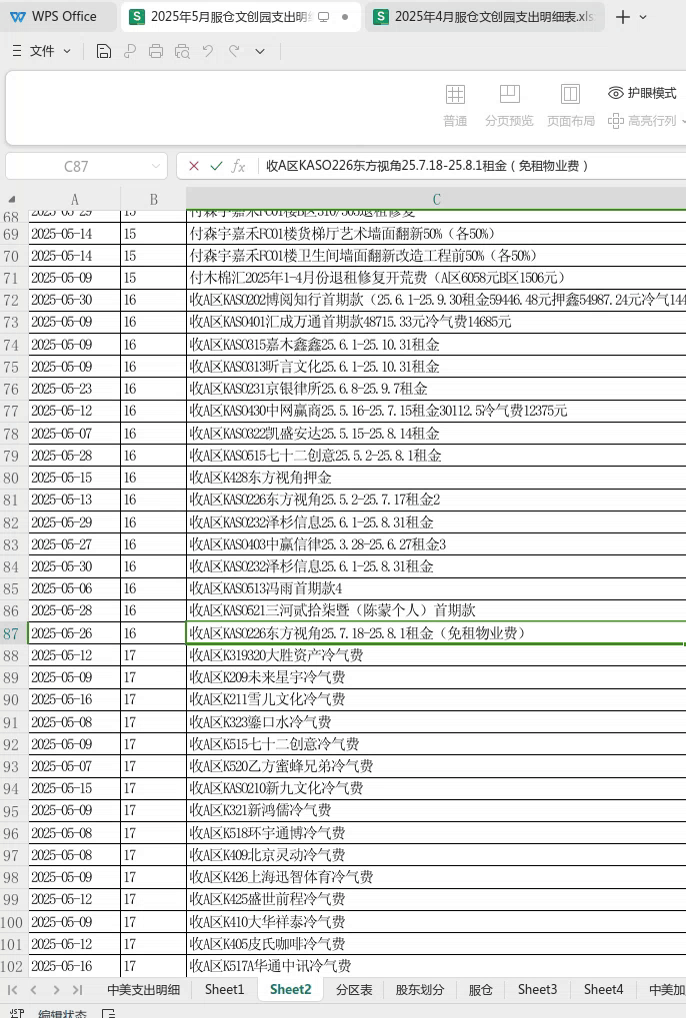Image resolution: width=686 pixels, height=1018 pixels.
Task: Click the fx insert function icon
Action: click(238, 166)
